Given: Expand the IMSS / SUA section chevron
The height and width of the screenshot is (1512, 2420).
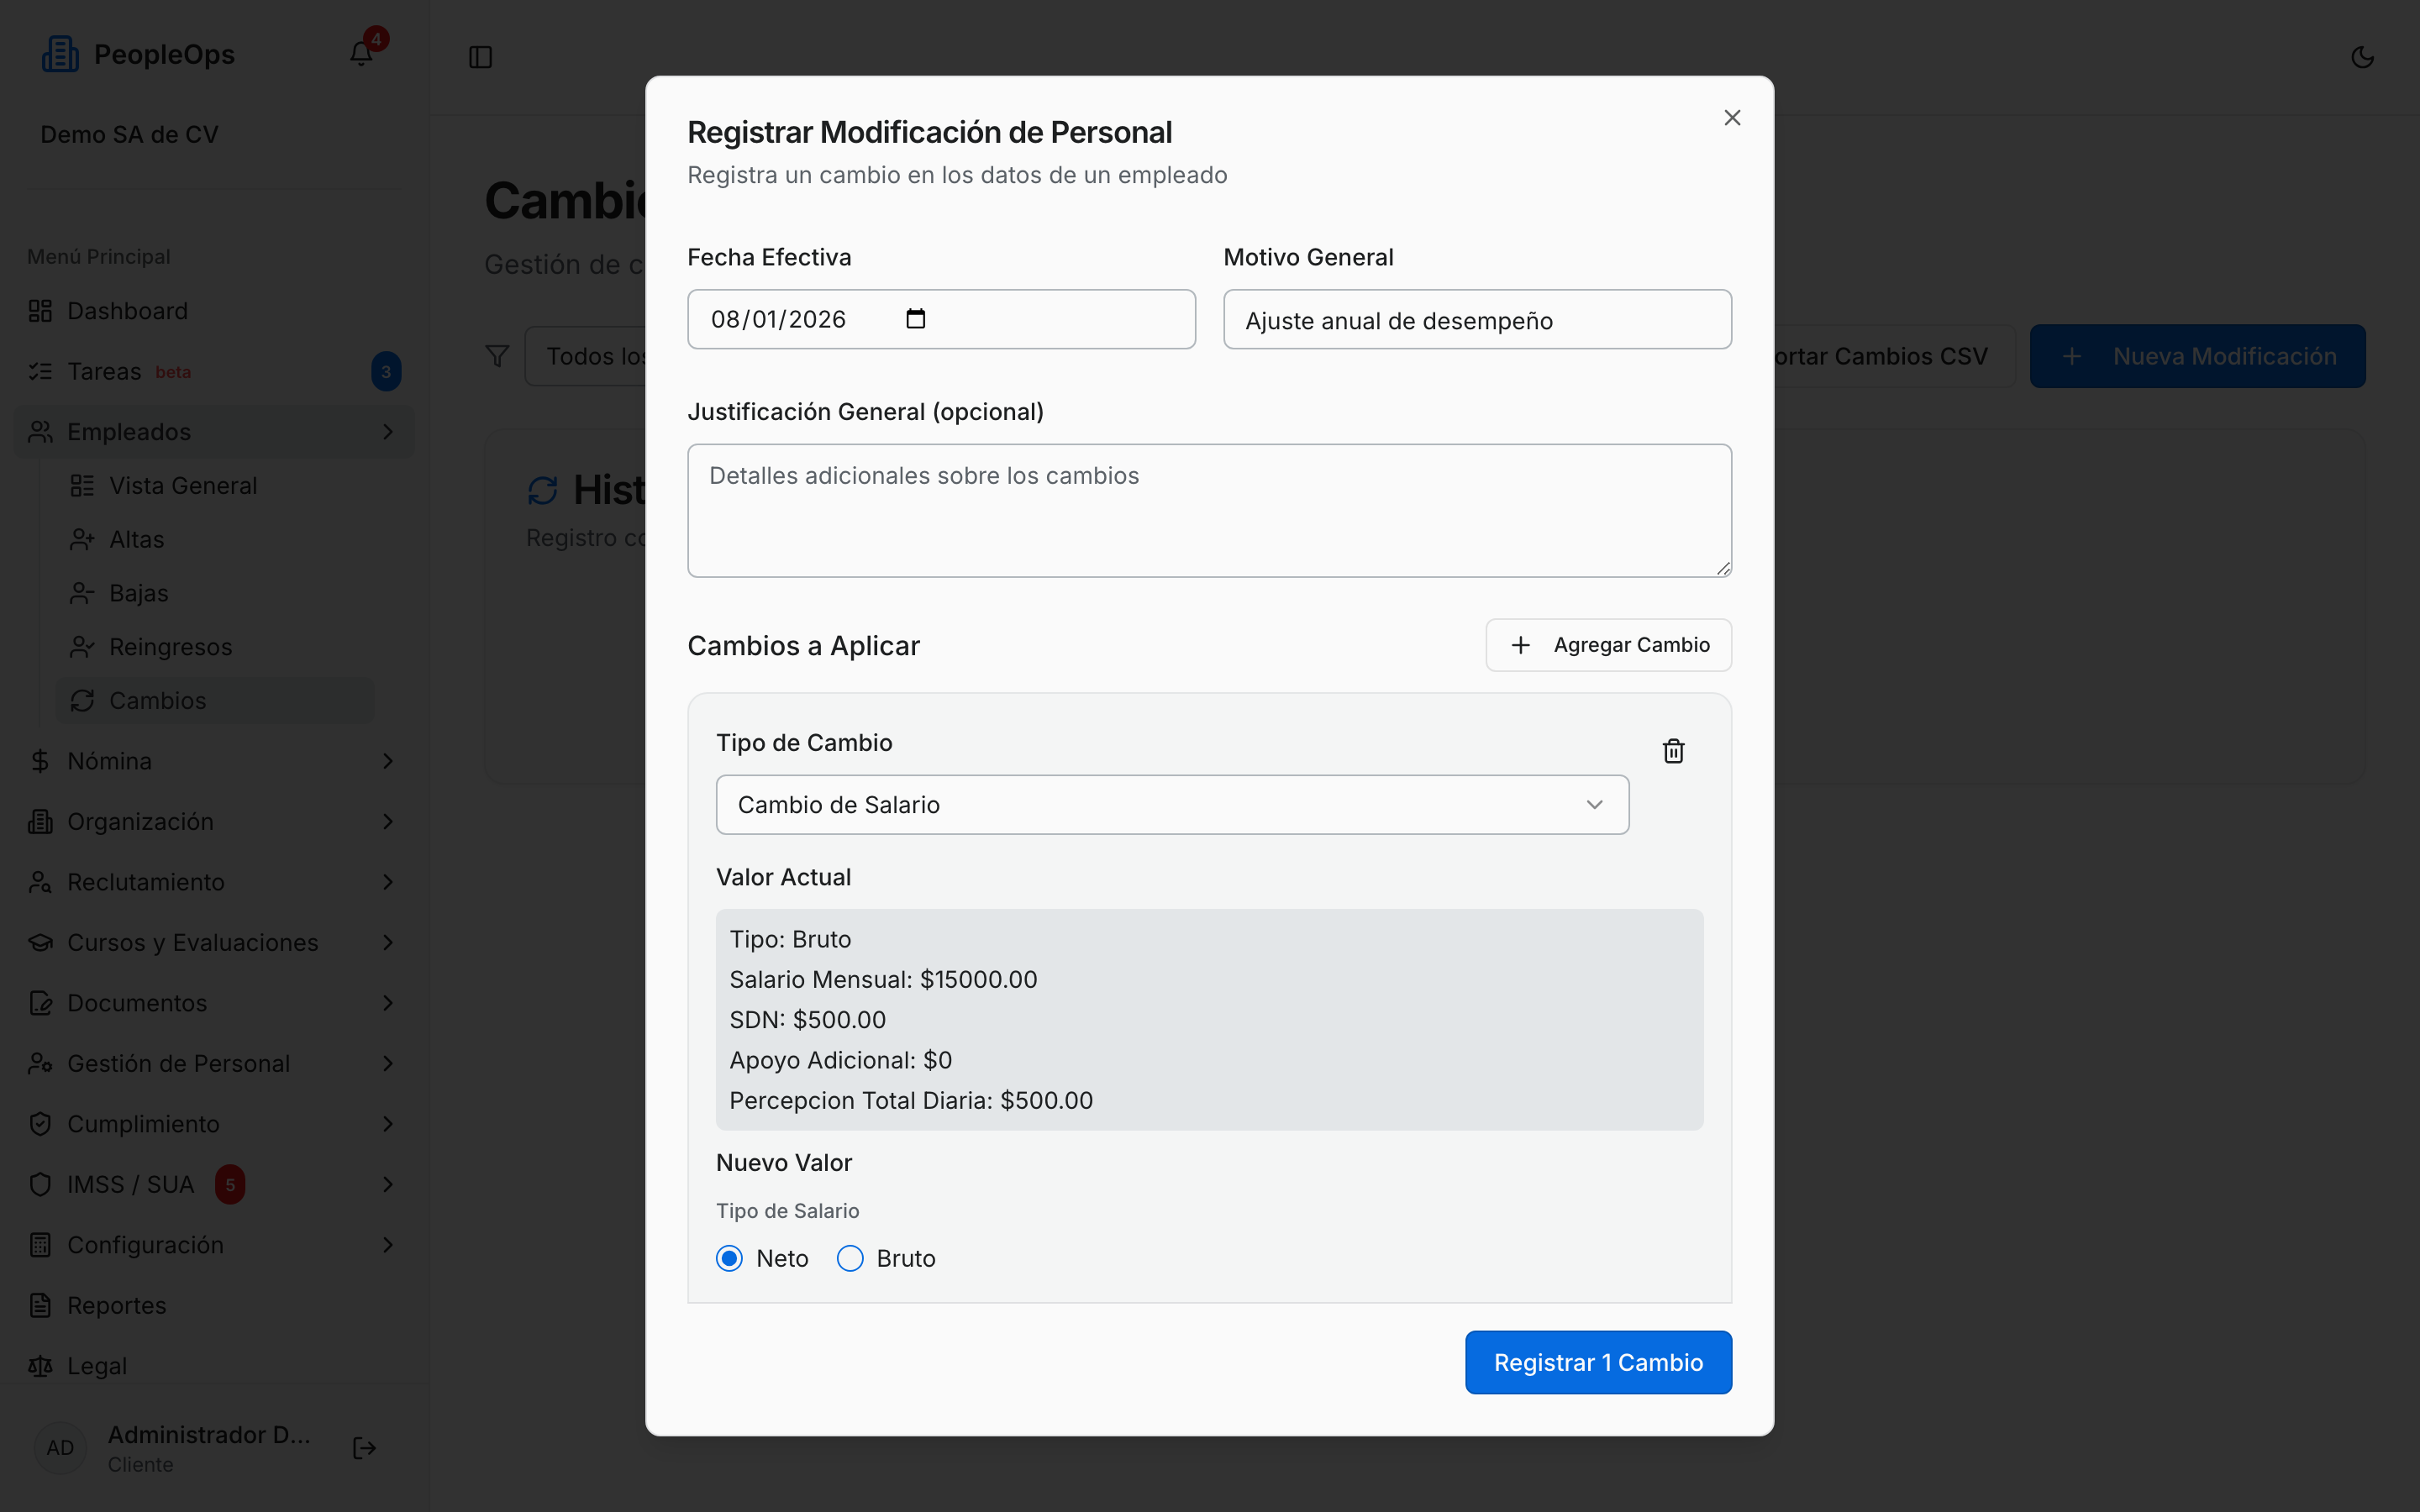Looking at the screenshot, I should point(388,1185).
